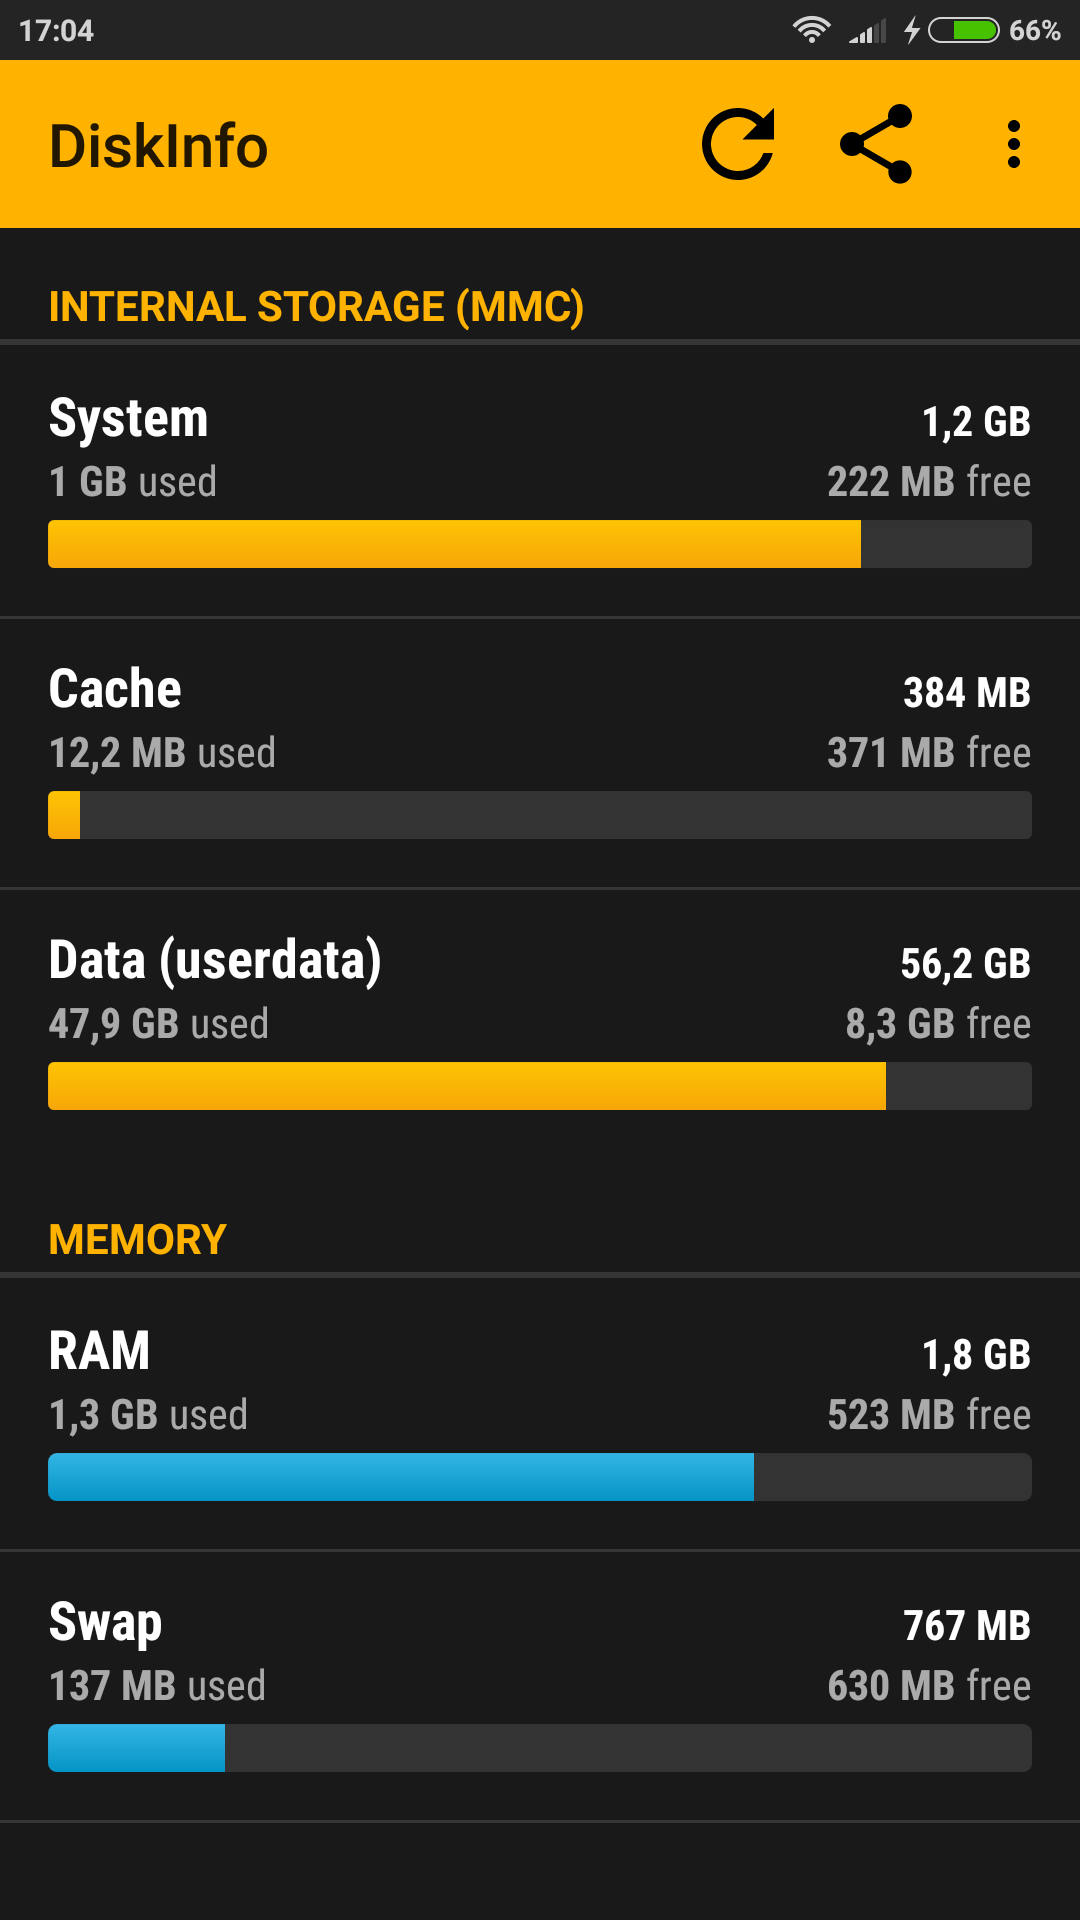1080x1920 pixels.
Task: Tap the userdata usage progress bar
Action: click(540, 1086)
